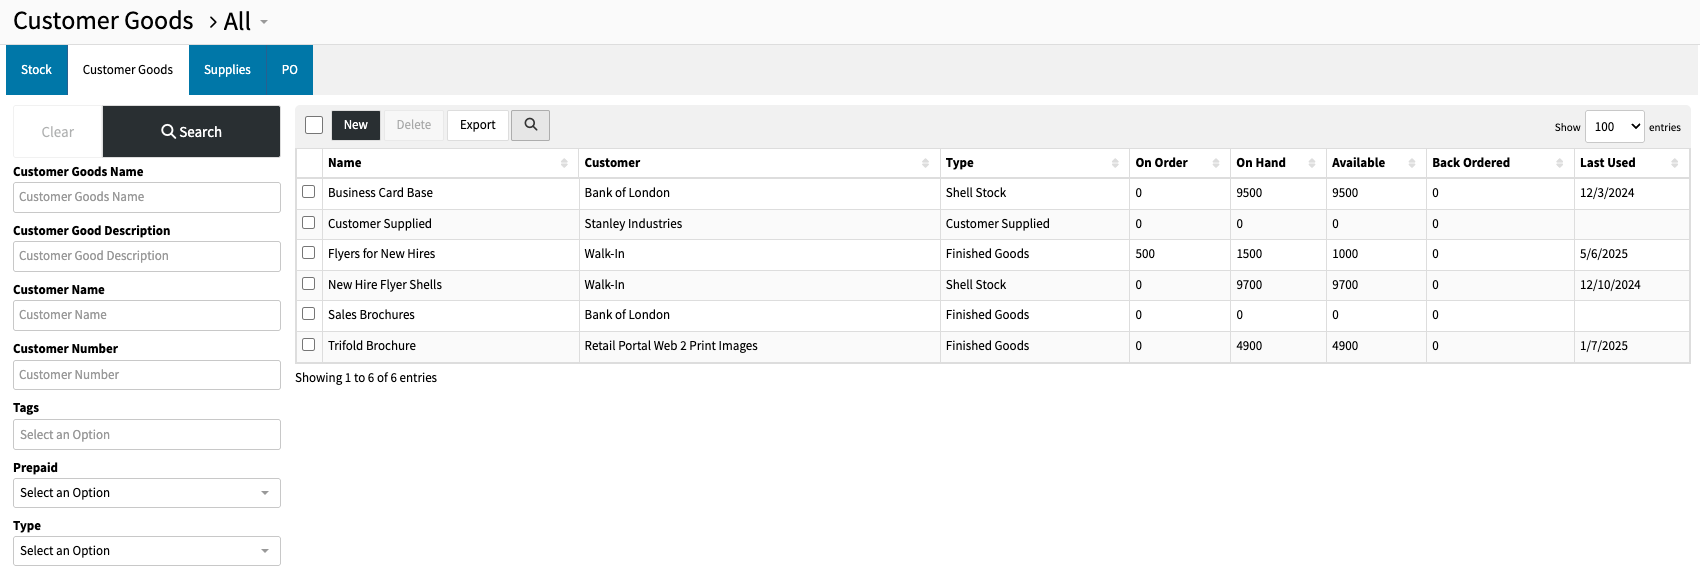This screenshot has width=1700, height=582.
Task: Select the Flyers for New Hires checkbox
Action: [309, 253]
